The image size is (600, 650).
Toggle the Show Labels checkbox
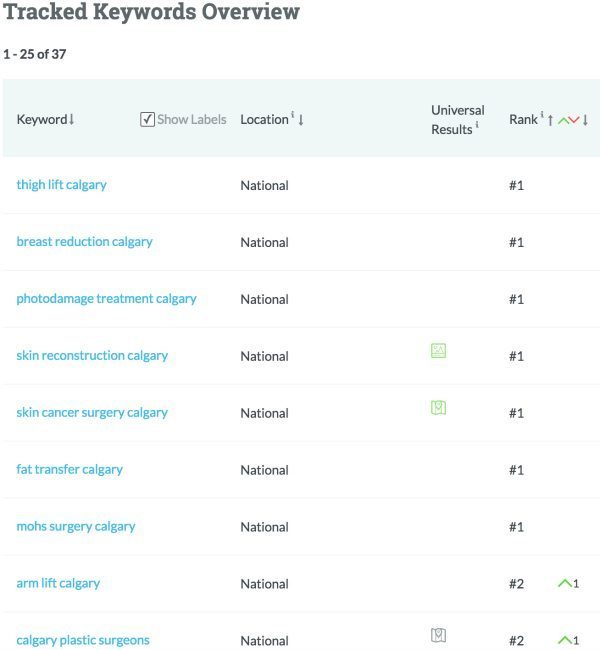(x=147, y=119)
